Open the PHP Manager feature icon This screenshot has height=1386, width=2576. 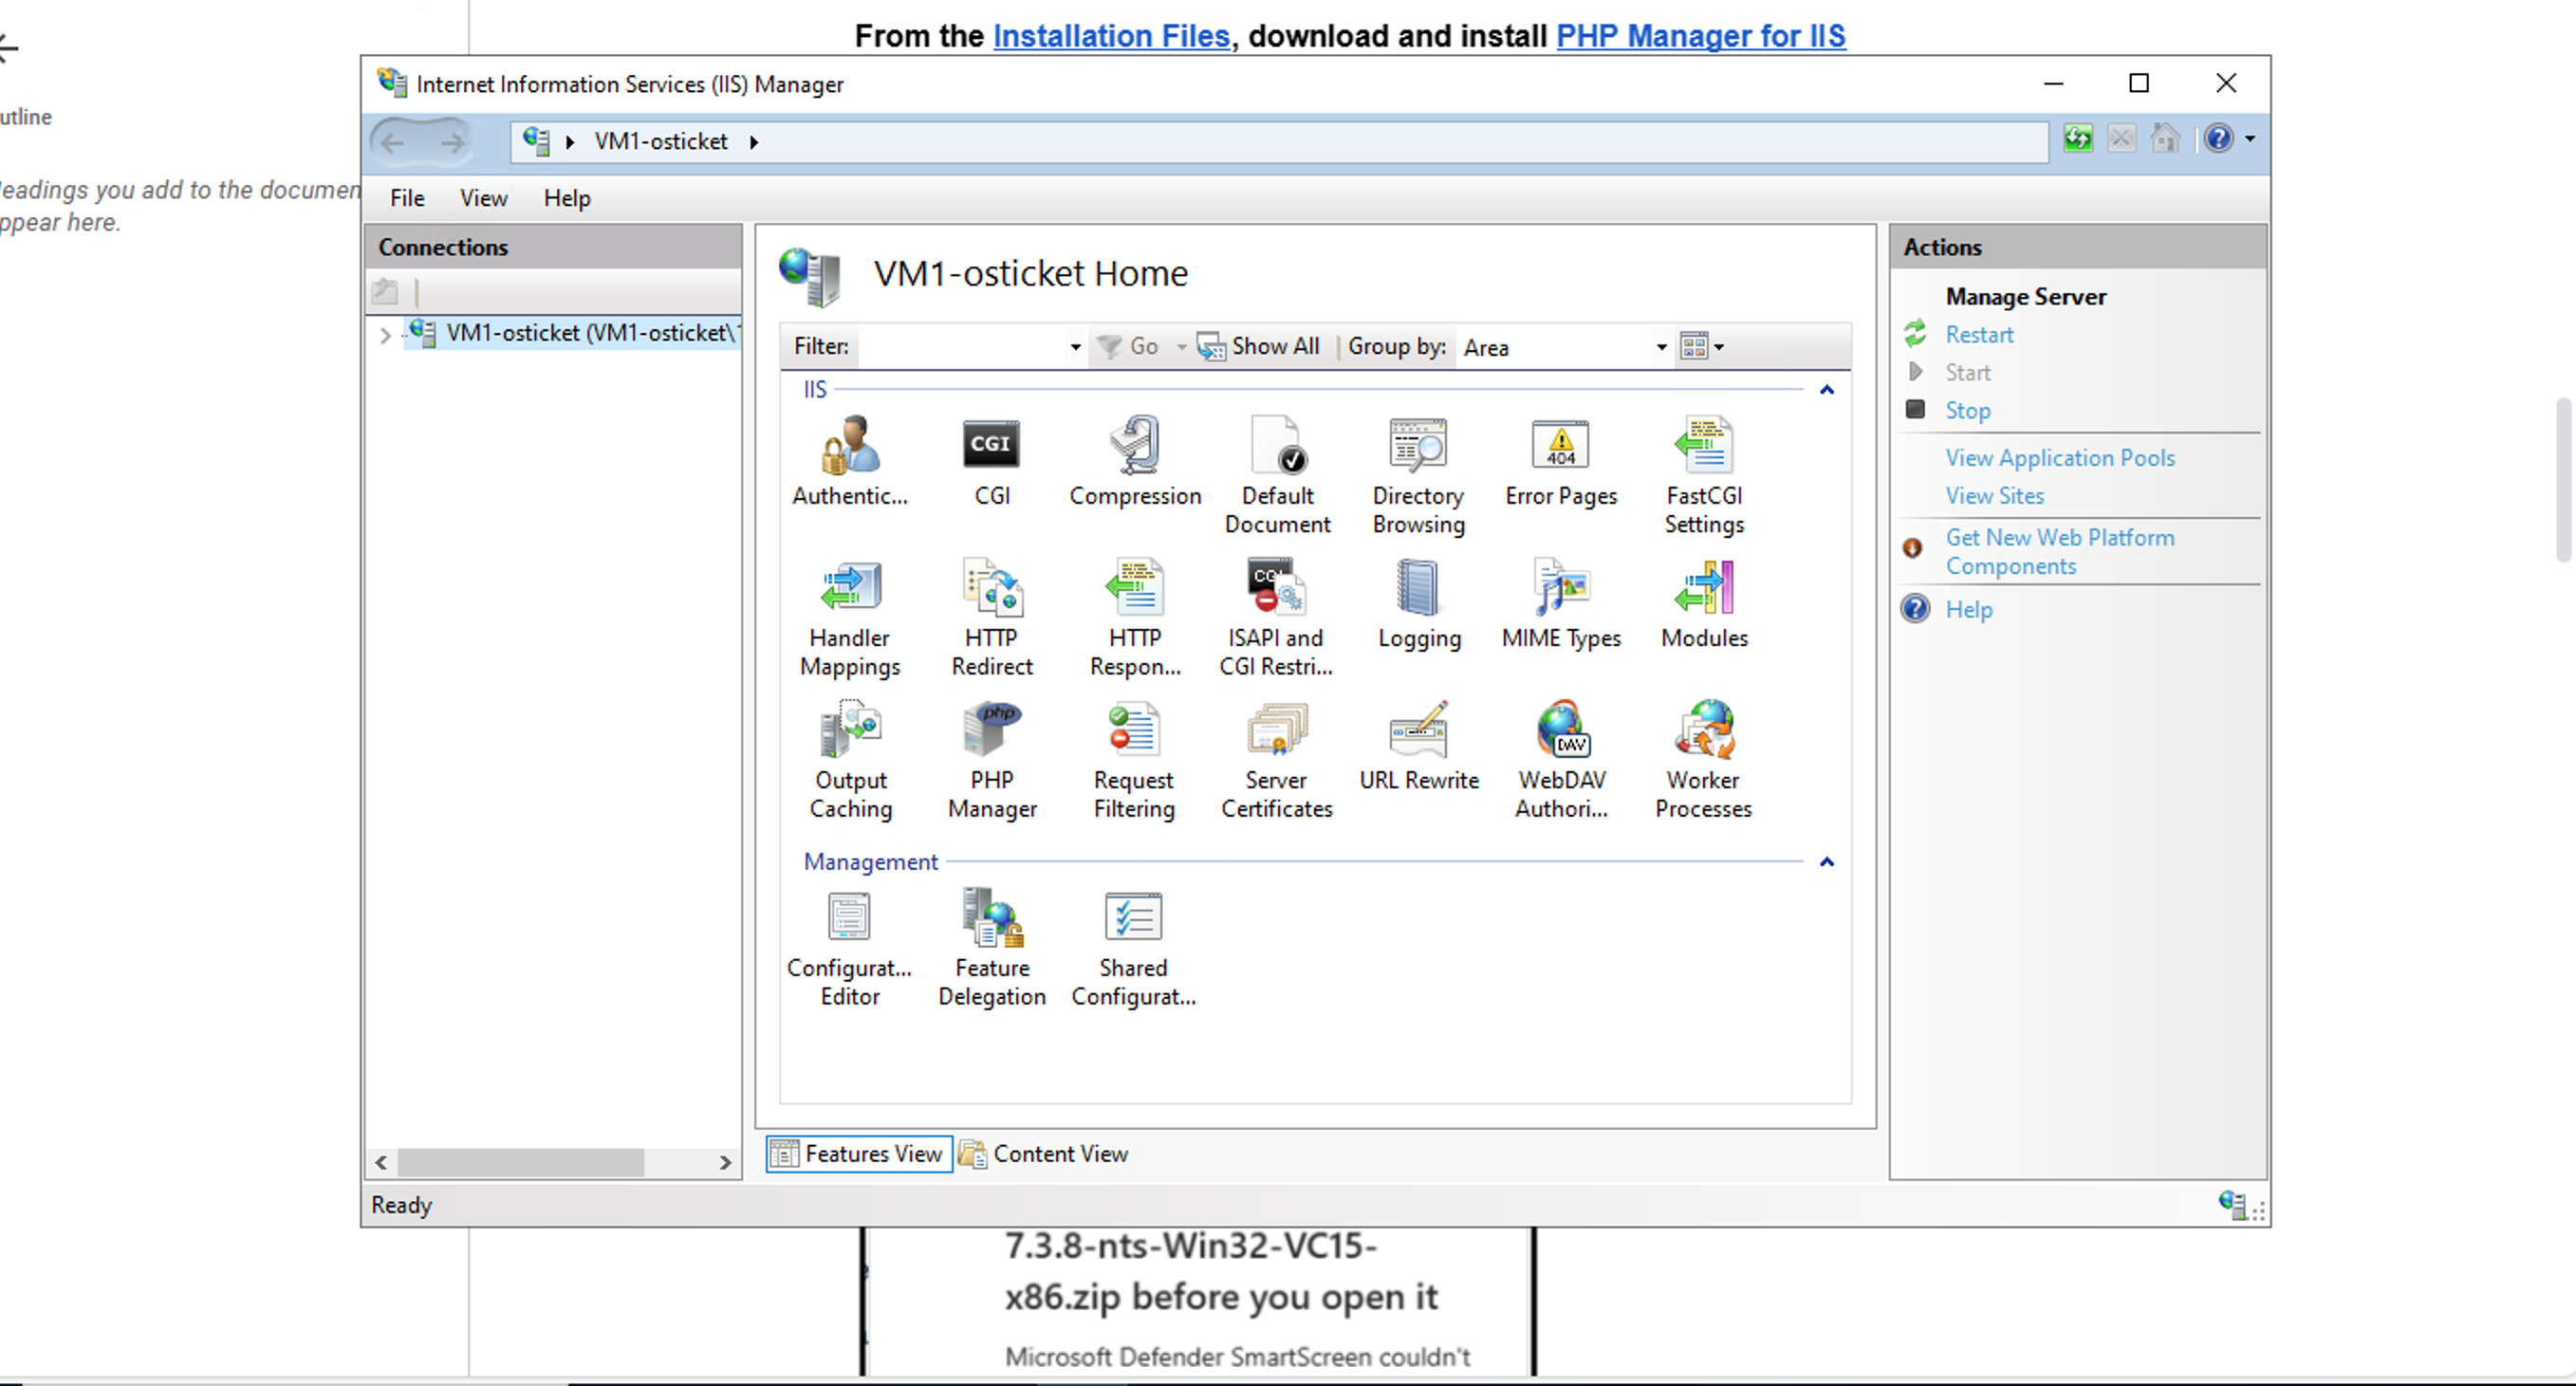tap(991, 731)
